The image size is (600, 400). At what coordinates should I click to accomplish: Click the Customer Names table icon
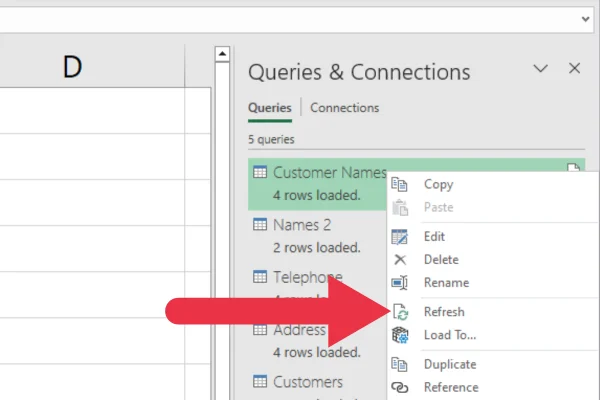pos(260,172)
